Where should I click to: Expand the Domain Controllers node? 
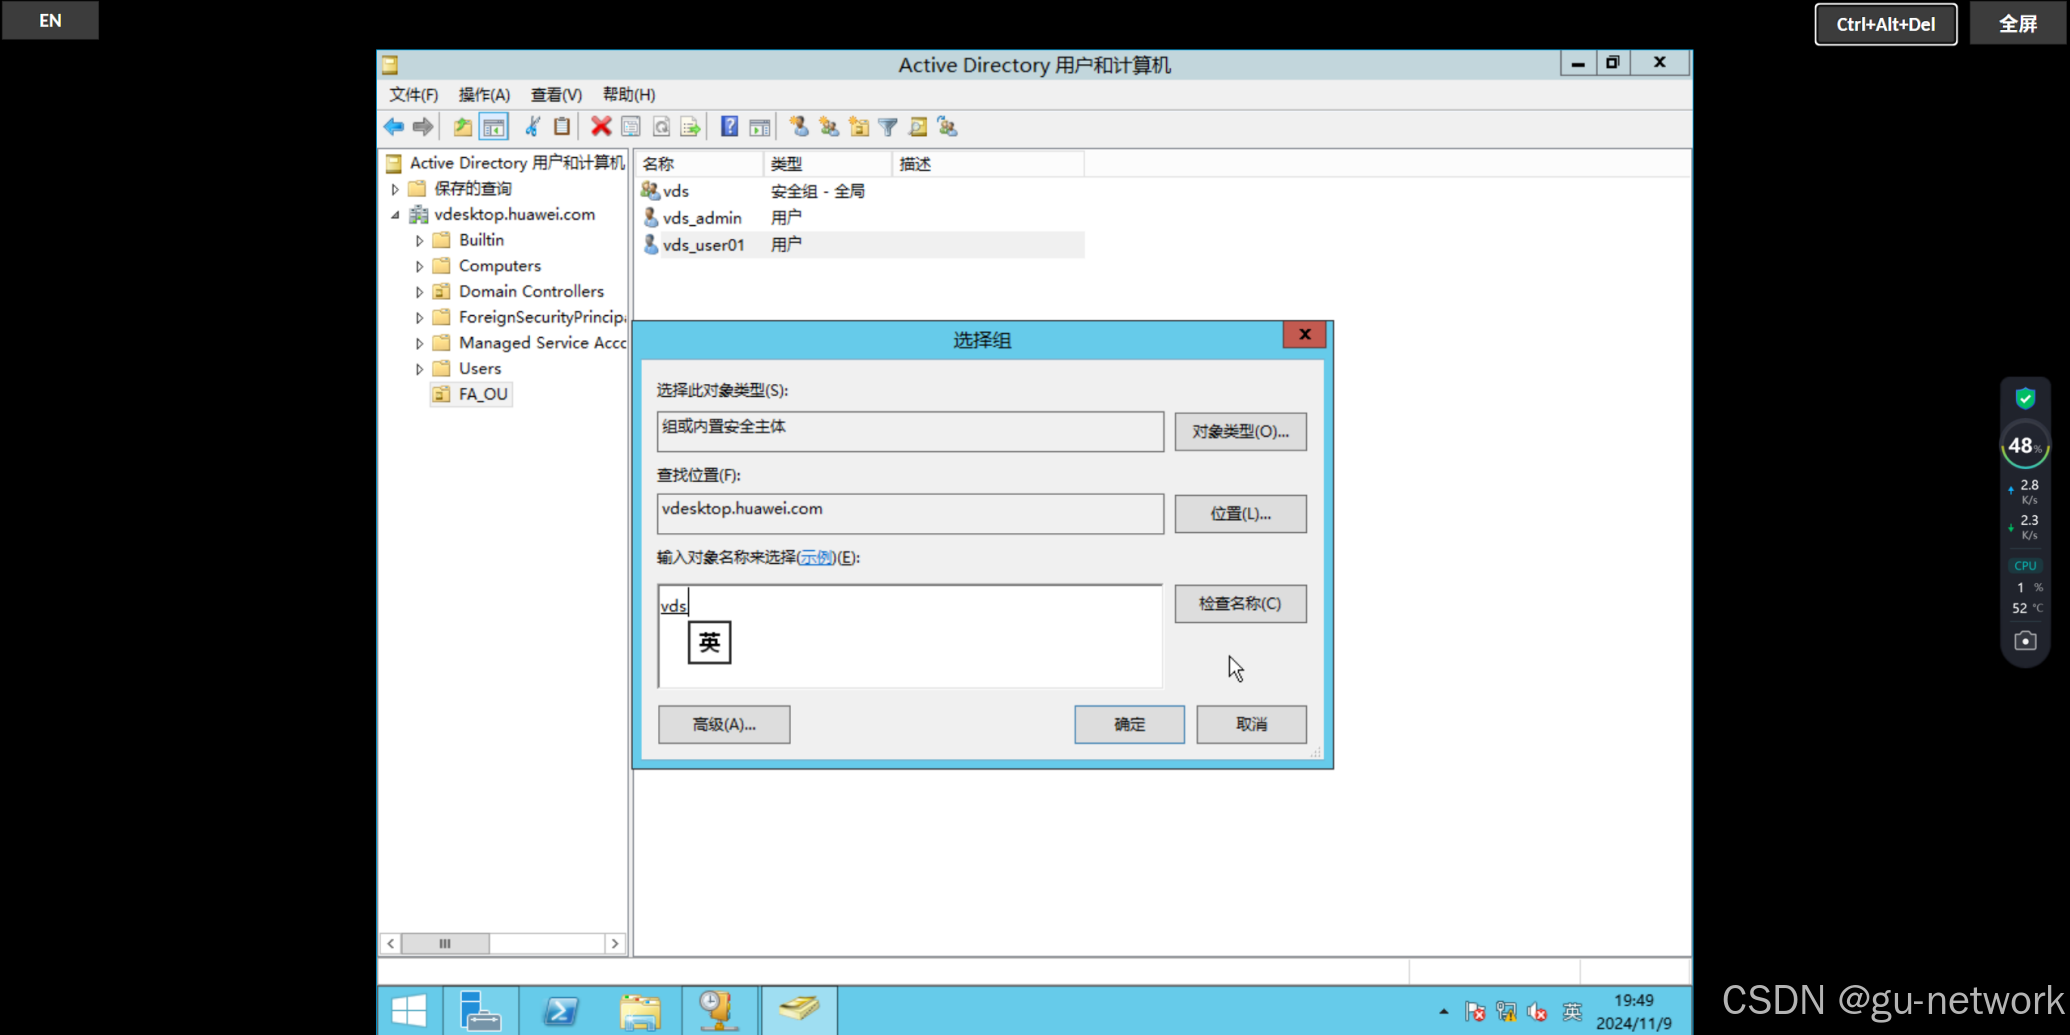419,292
